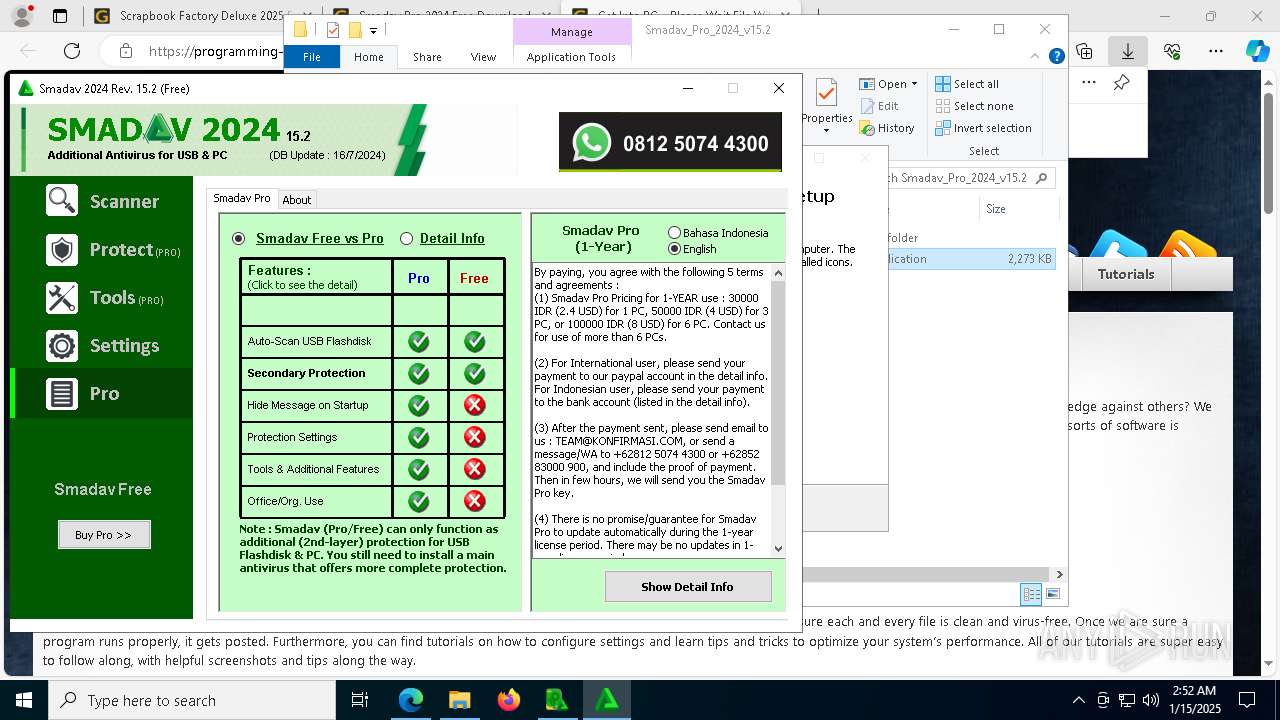Click the Tools & Additional Features row
The height and width of the screenshot is (720, 1280).
pyautogui.click(x=316, y=469)
